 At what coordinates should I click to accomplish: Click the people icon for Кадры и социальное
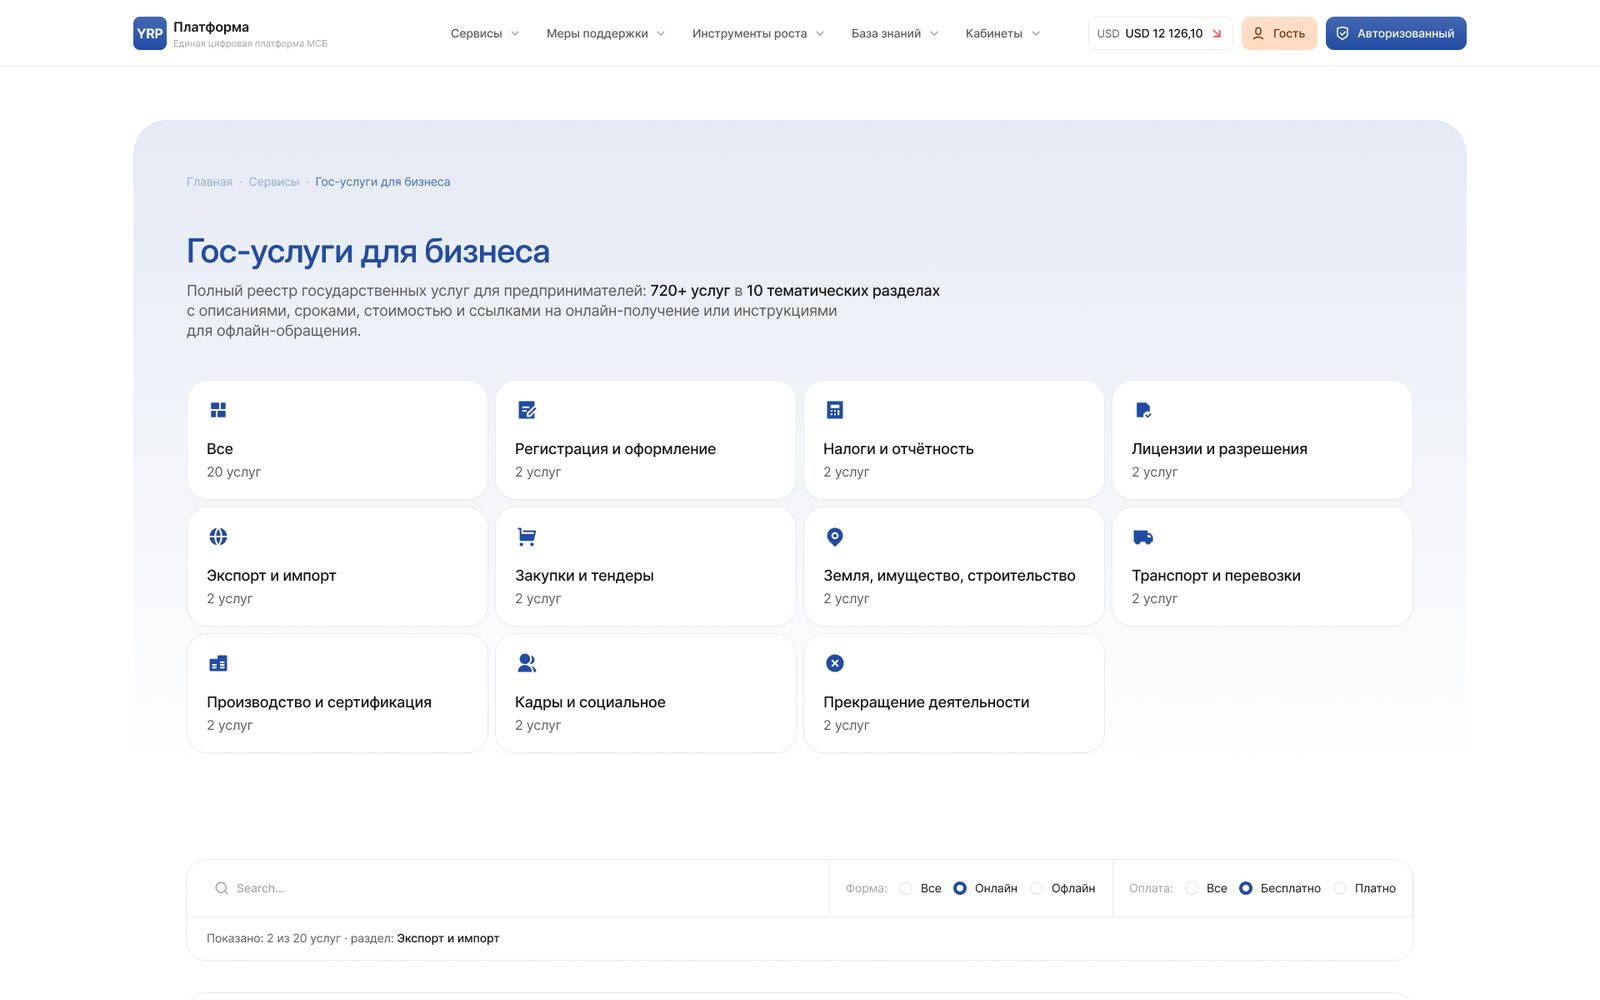click(527, 663)
